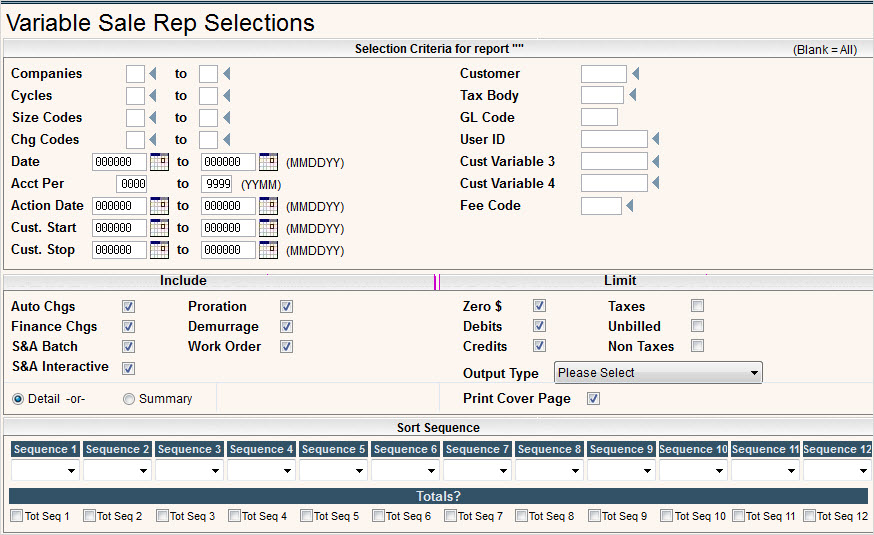The image size is (874, 535).
Task: Check the Tot Seq 6 checkbox
Action: point(378,515)
